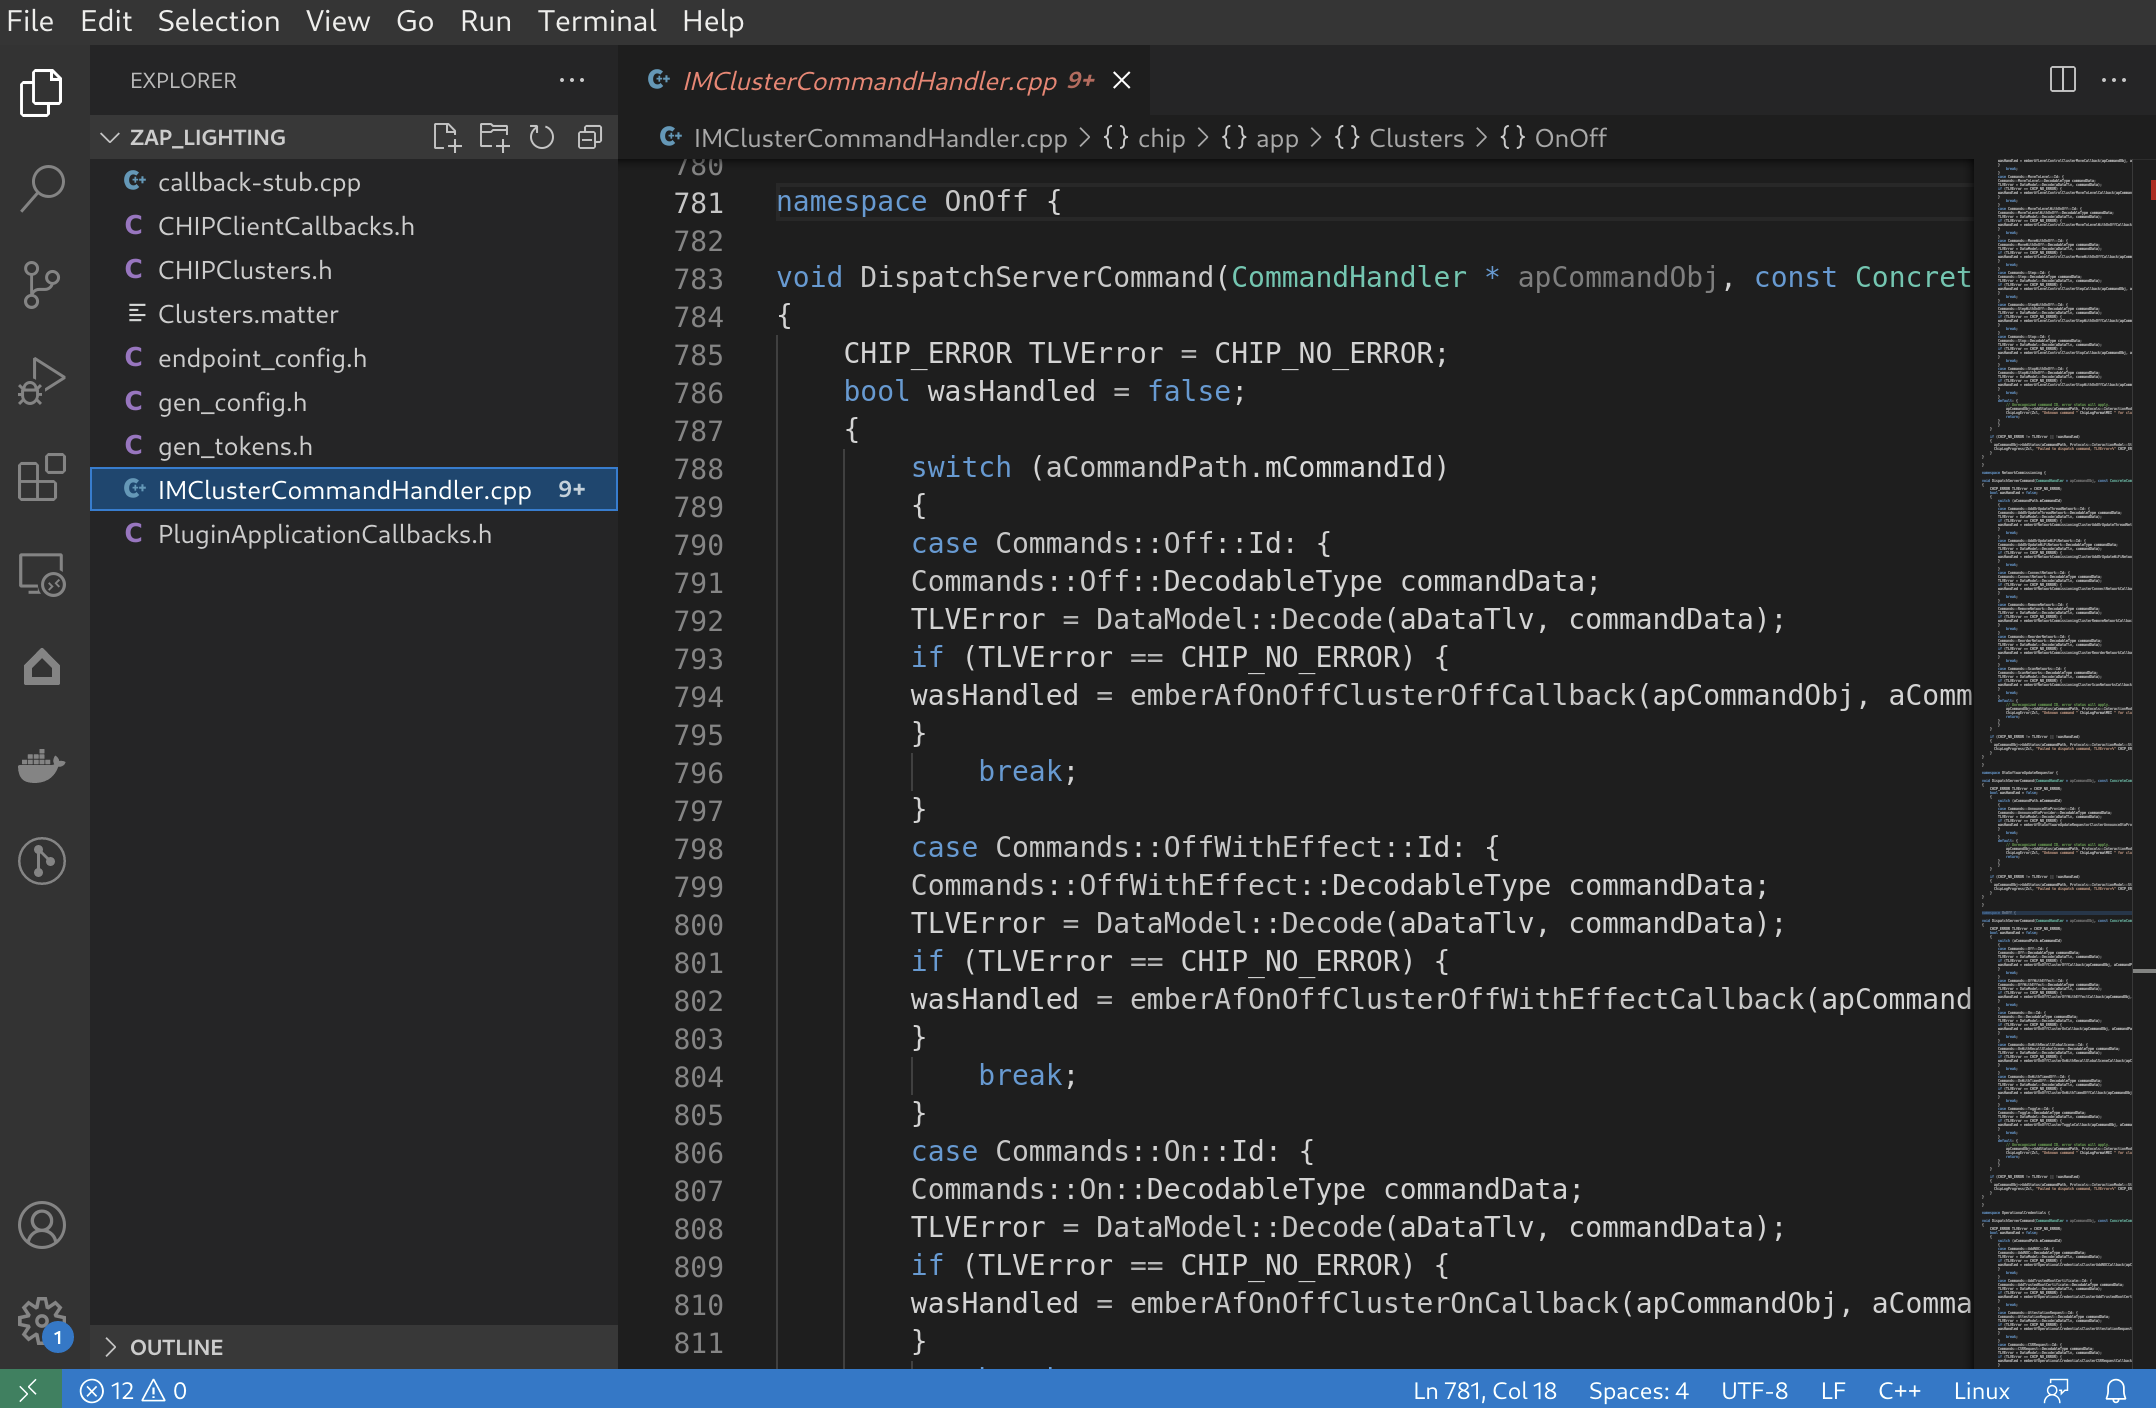Open Settings gear icon at bottom
2156x1408 pixels.
click(x=42, y=1320)
